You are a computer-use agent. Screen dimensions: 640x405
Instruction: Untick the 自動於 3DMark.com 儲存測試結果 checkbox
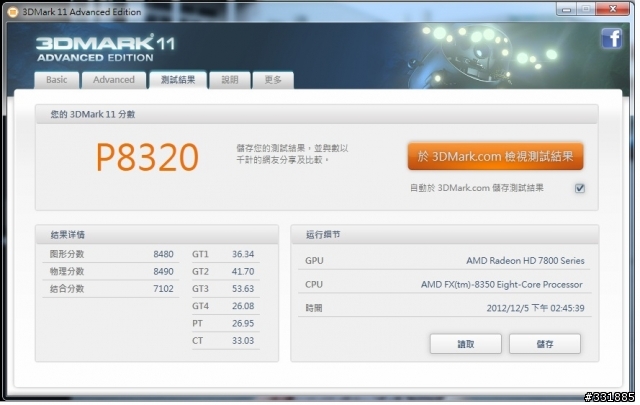point(580,189)
